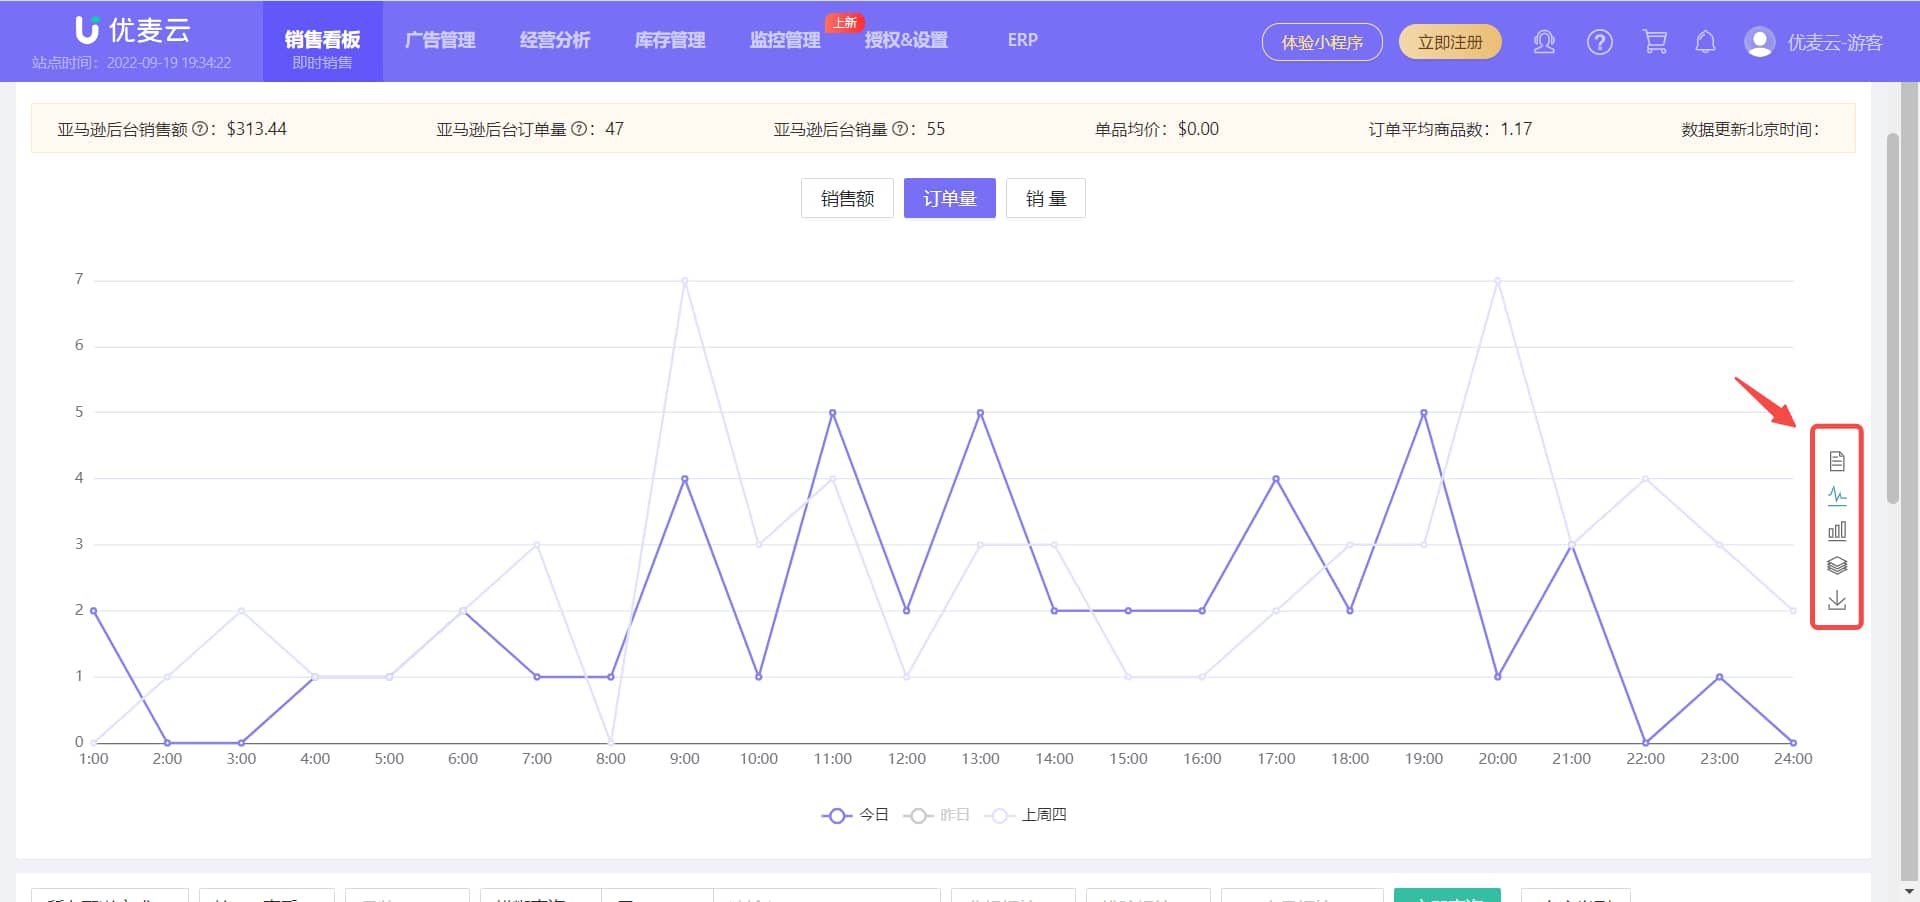This screenshot has width=1920, height=902.
Task: Click the tooltip icon beside 亚马逊后台销售额
Action: pyautogui.click(x=202, y=129)
